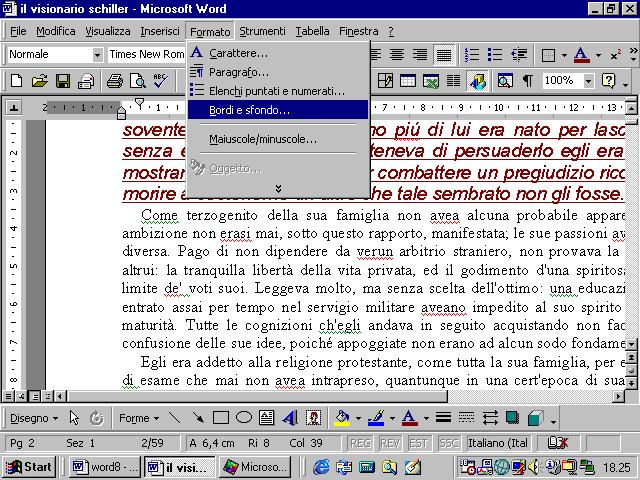Click the columns layout icon
The image size is (640, 480).
pos(453,81)
